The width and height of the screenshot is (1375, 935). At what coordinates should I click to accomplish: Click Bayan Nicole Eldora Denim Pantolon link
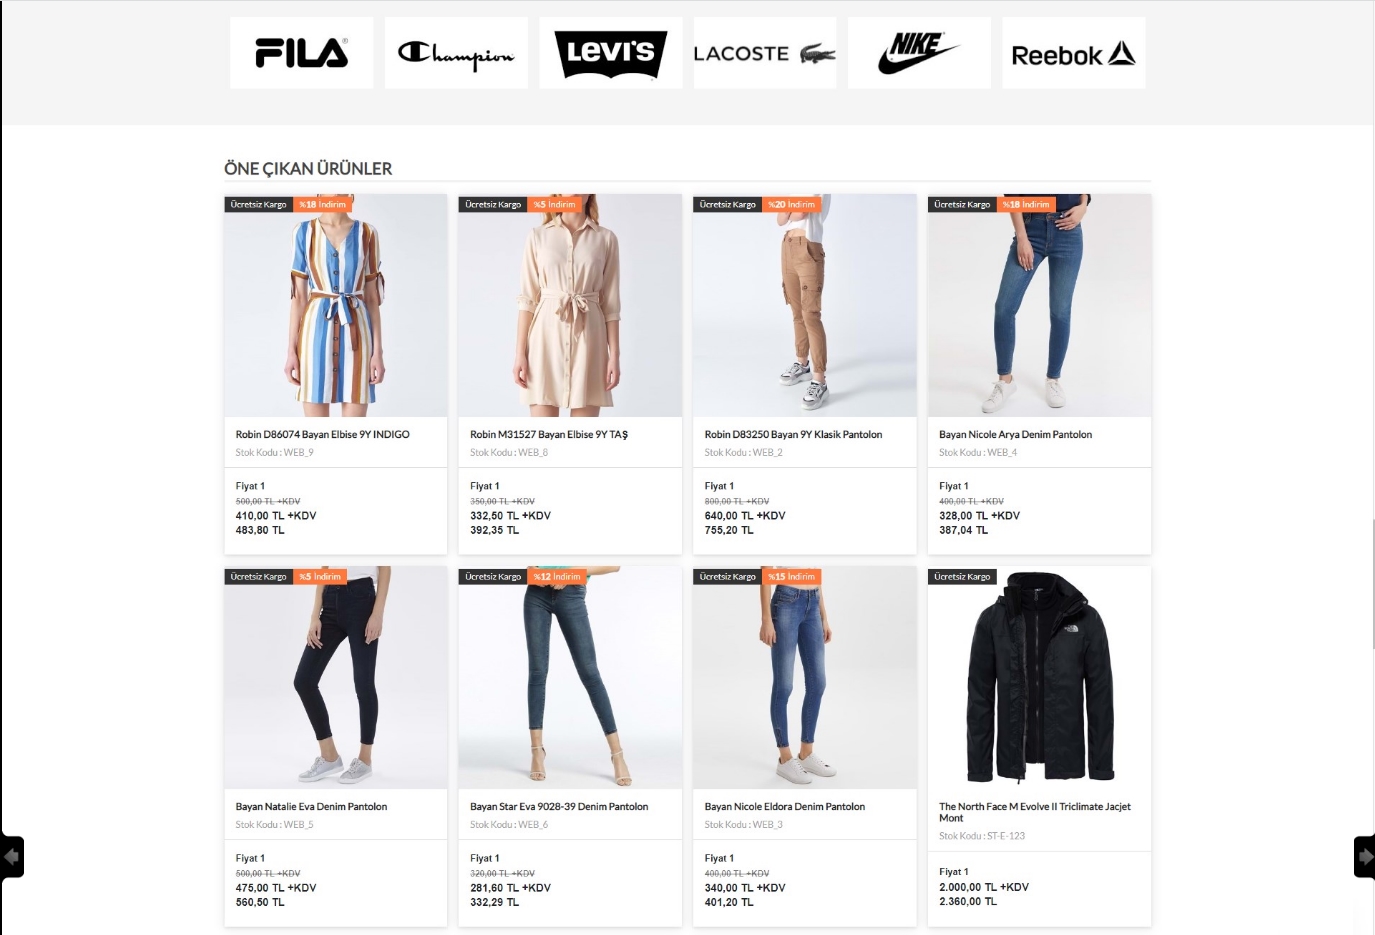(785, 806)
